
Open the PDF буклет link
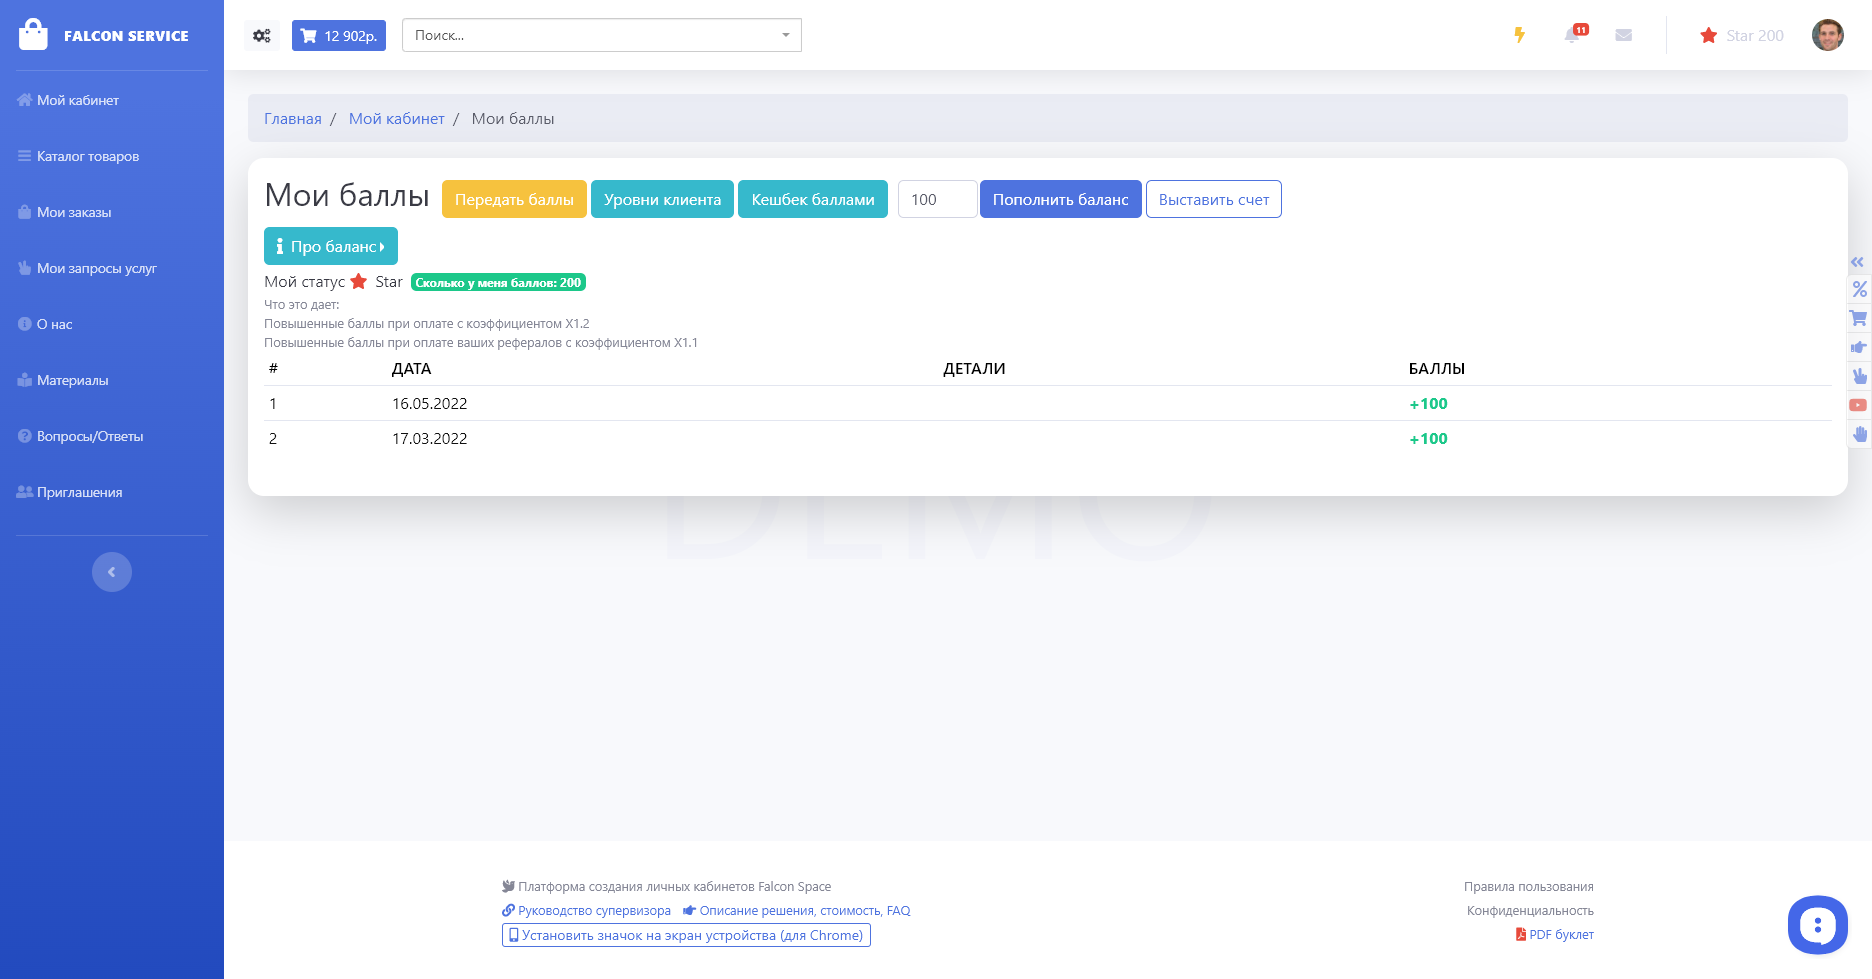pyautogui.click(x=1560, y=935)
